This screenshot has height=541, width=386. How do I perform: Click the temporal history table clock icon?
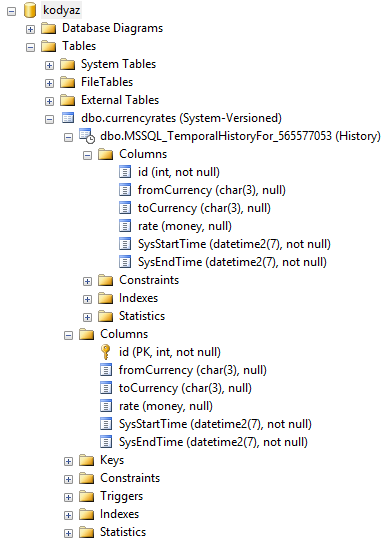click(x=87, y=136)
